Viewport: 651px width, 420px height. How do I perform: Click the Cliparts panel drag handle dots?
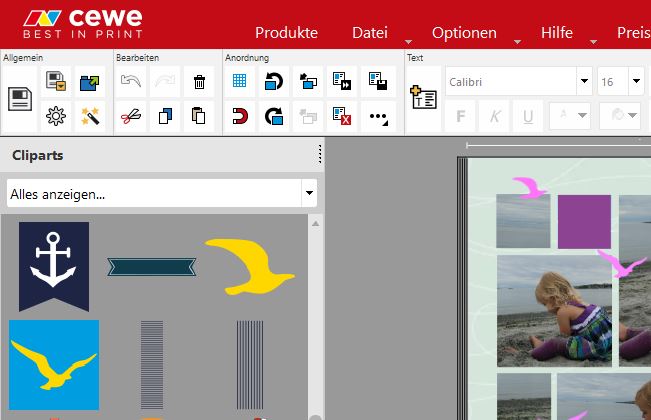320,154
